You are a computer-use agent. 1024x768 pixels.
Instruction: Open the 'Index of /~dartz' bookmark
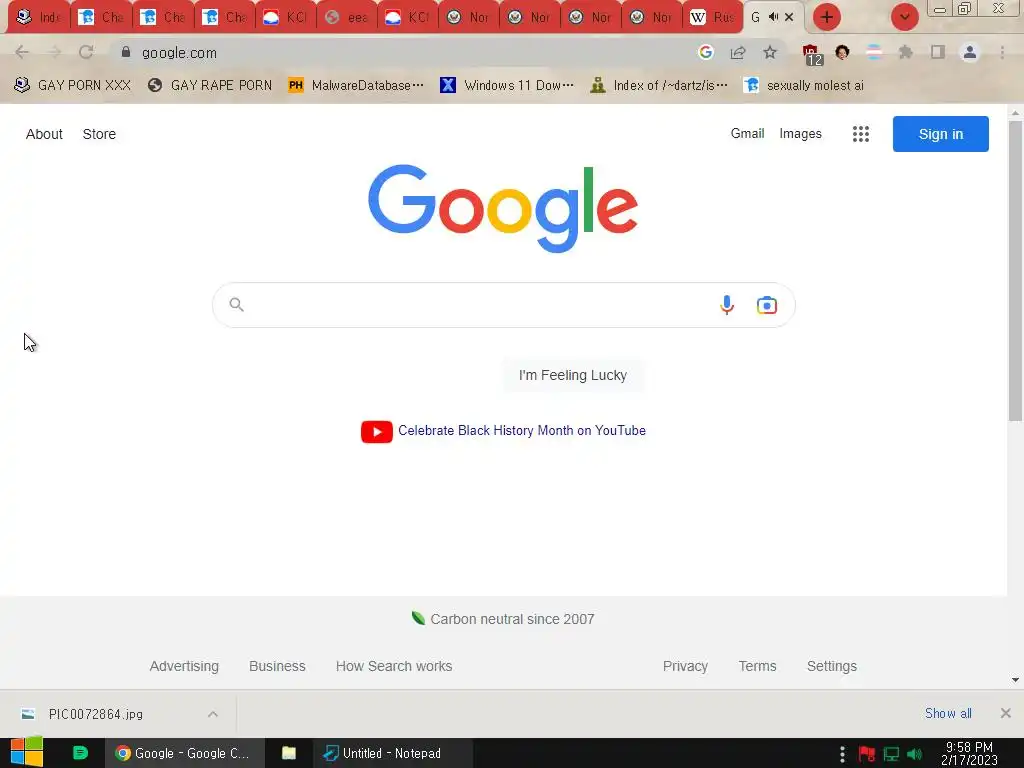pyautogui.click(x=659, y=86)
